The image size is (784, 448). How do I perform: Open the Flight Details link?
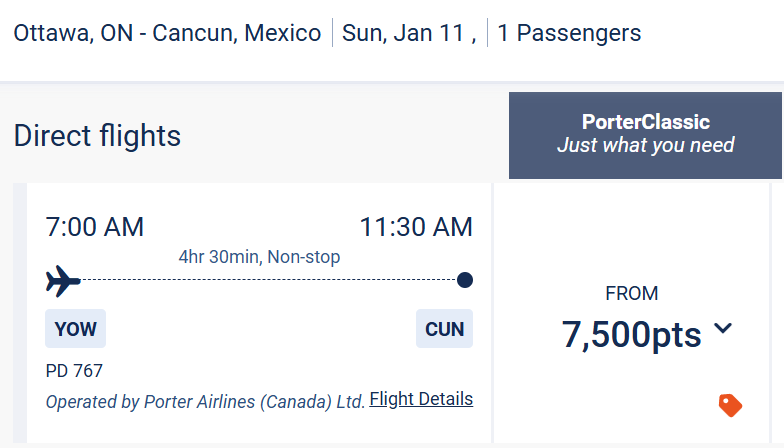(x=421, y=399)
